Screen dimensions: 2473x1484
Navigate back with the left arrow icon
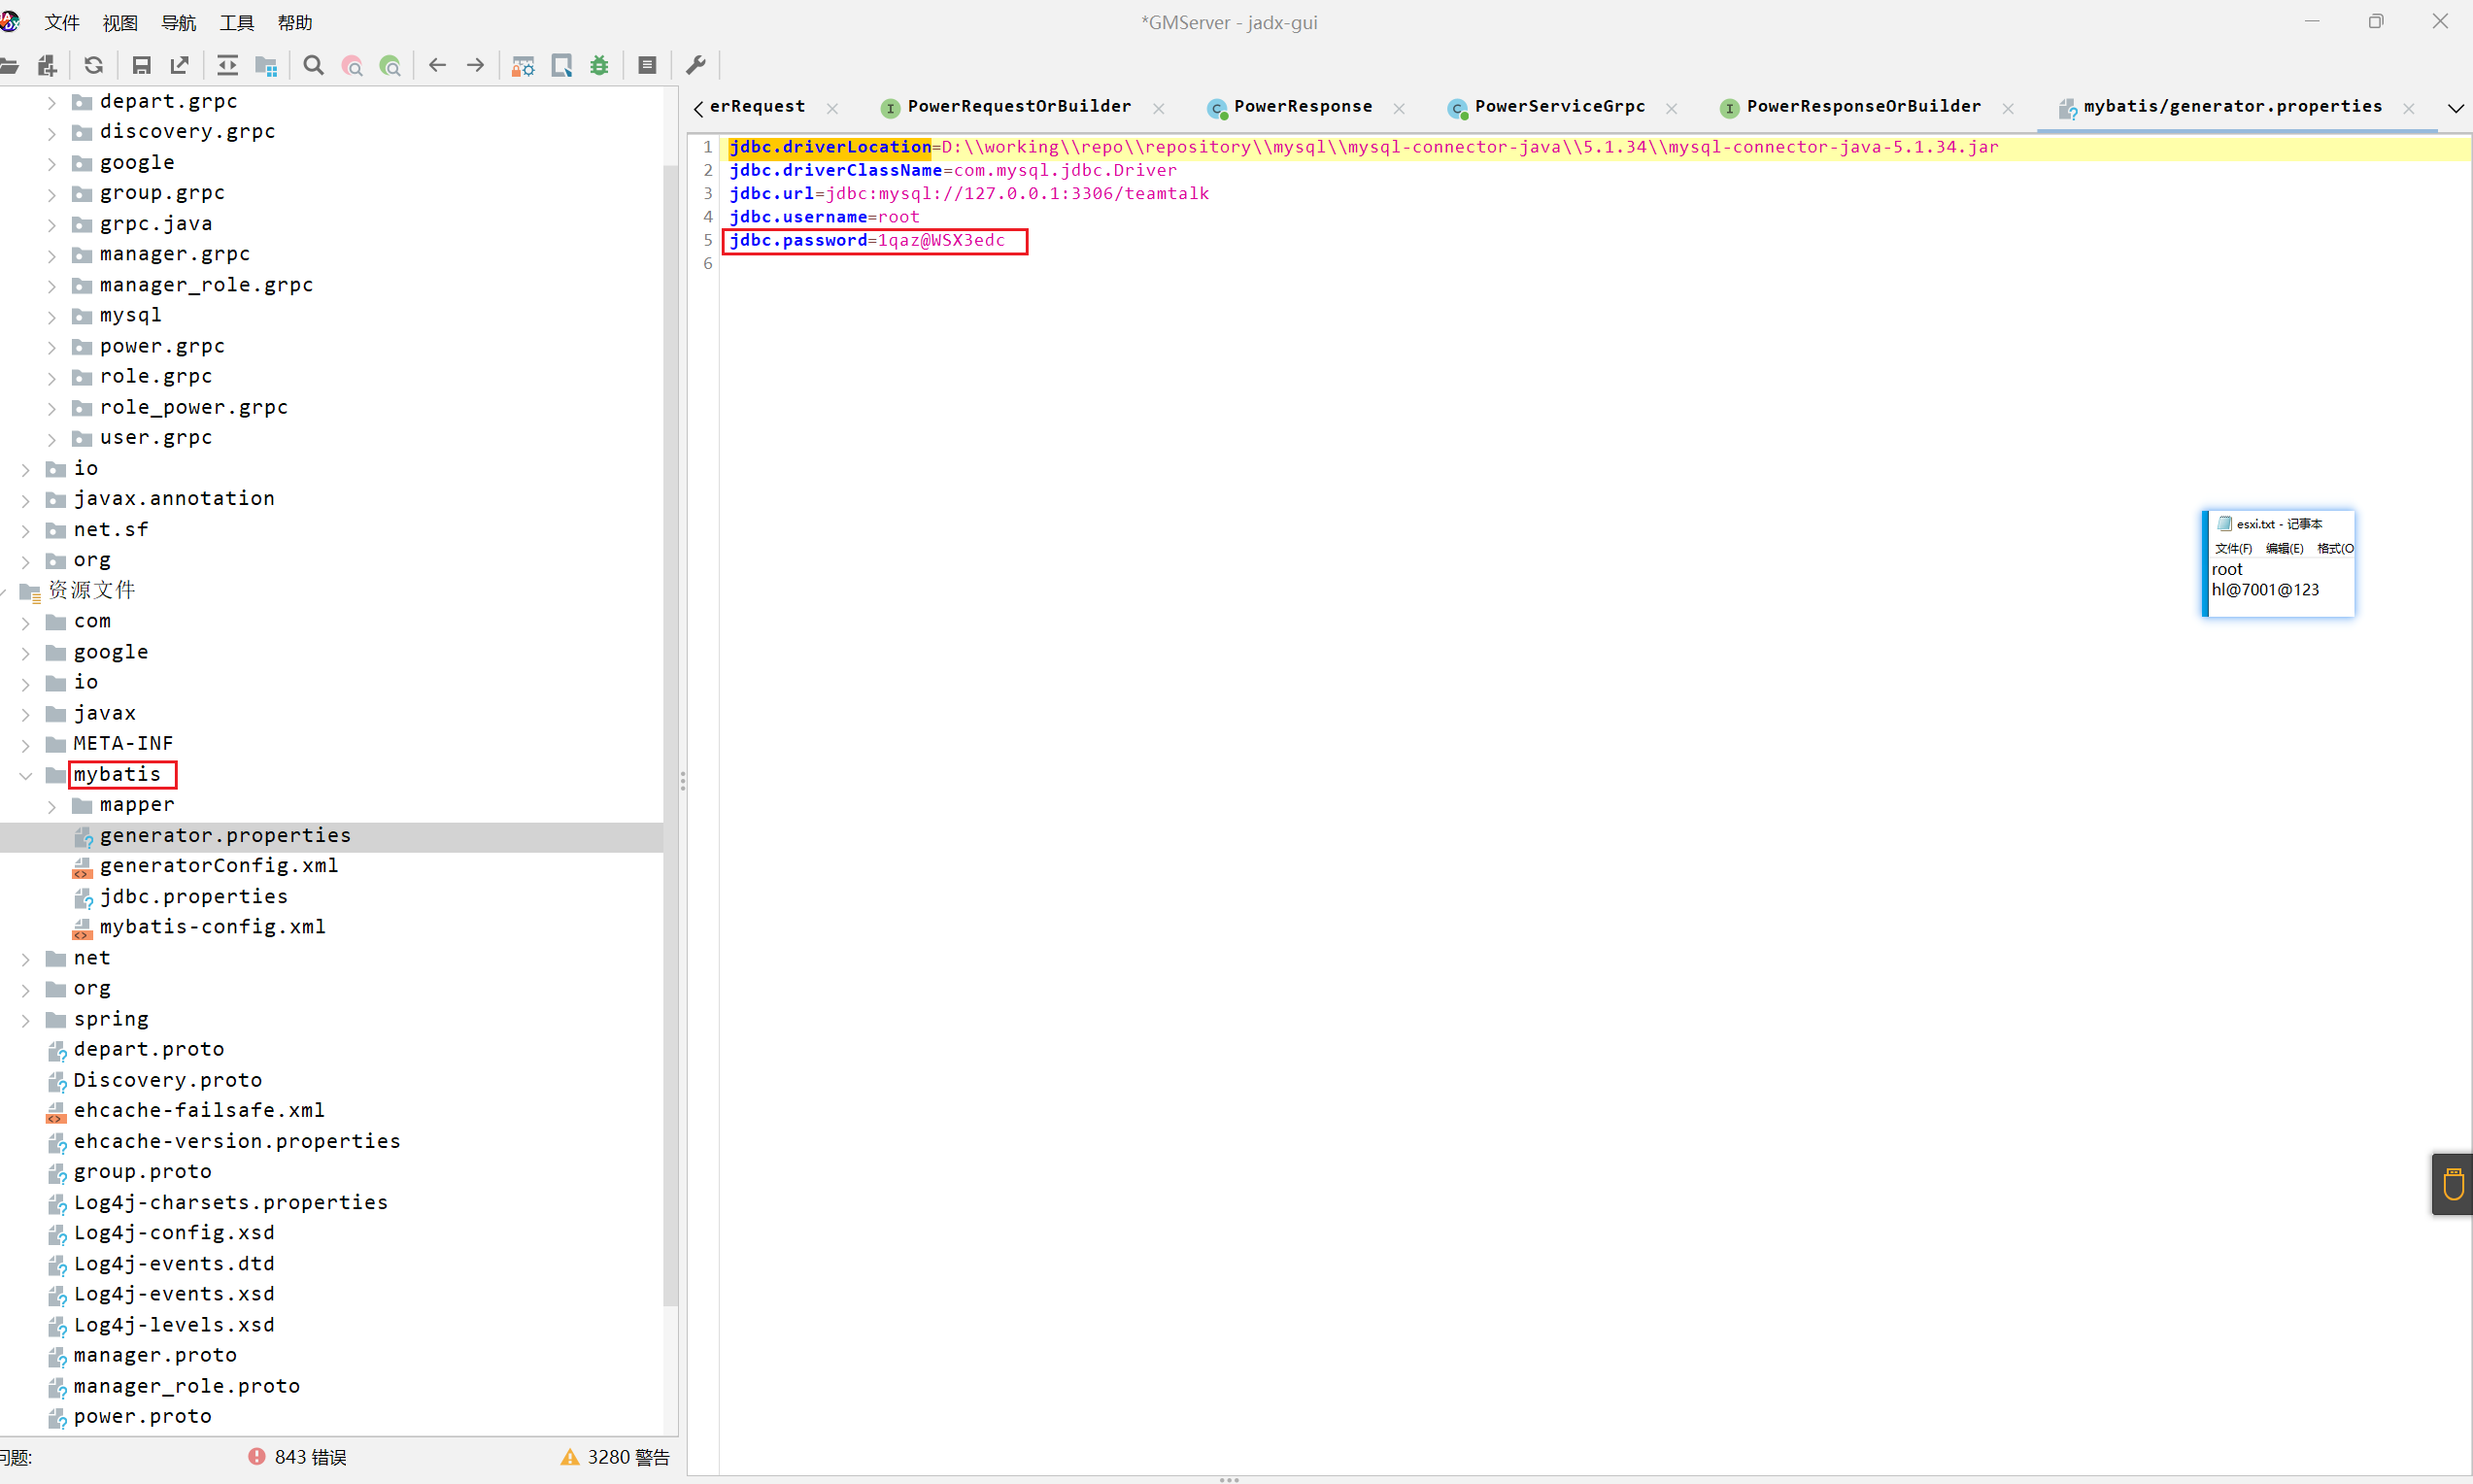click(x=437, y=66)
